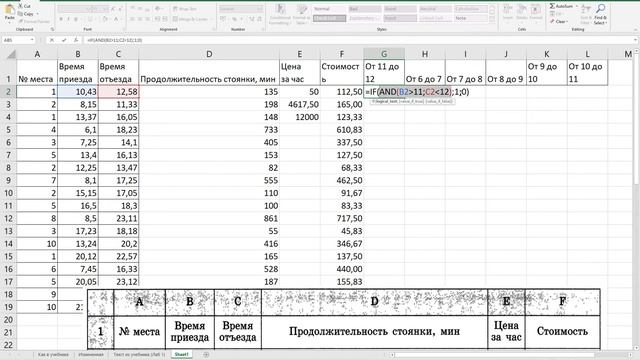Expand the formula bar with the chevron
The width and height of the screenshot is (640, 360).
636,40
